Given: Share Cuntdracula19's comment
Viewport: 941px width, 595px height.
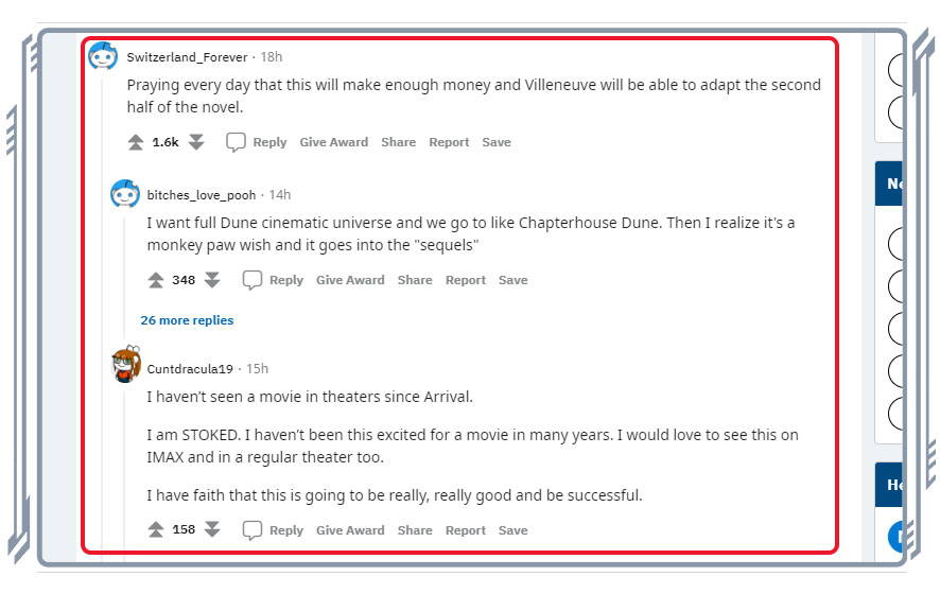Looking at the screenshot, I should [414, 531].
